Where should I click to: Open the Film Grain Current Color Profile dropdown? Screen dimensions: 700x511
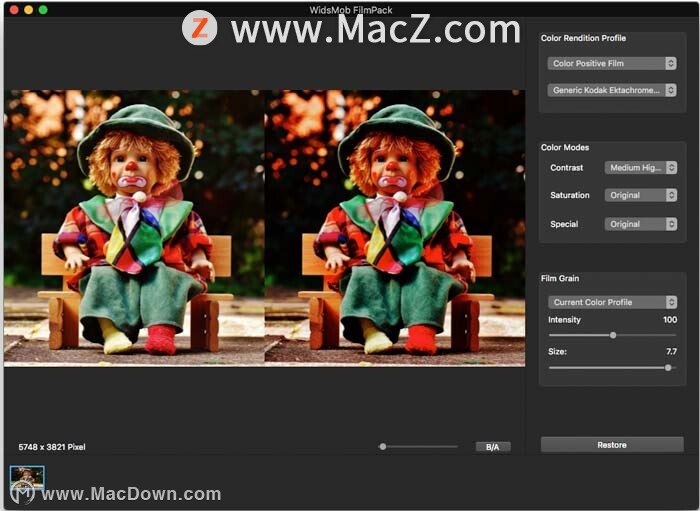coord(612,302)
